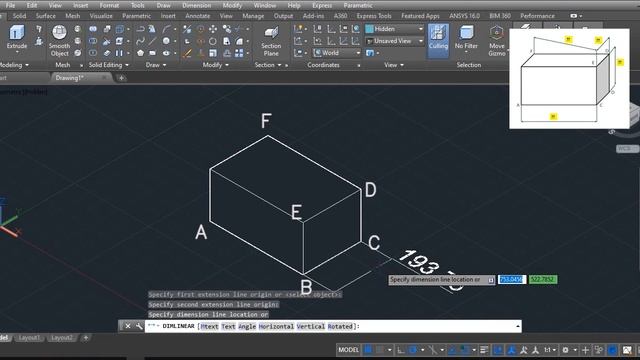Add a new drawing tab with plus
This screenshot has height=360, width=640.
pos(121,78)
